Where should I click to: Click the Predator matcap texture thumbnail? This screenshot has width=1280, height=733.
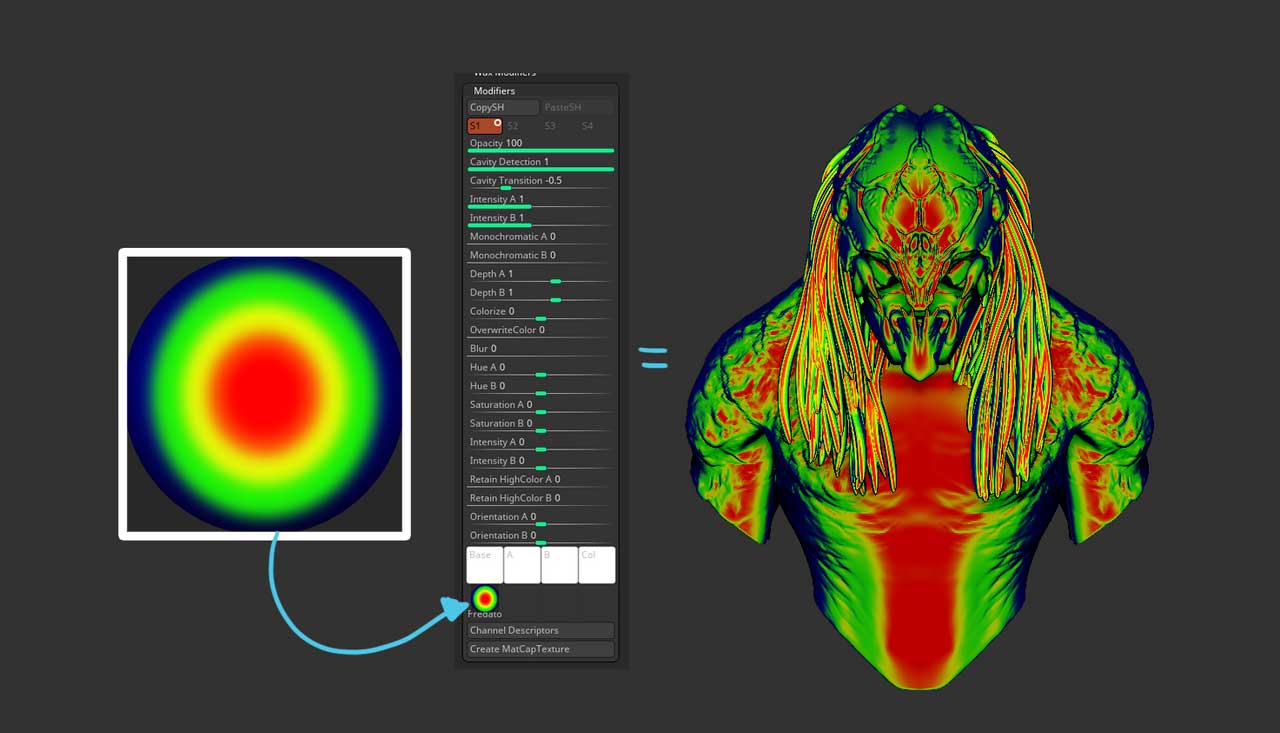485,599
